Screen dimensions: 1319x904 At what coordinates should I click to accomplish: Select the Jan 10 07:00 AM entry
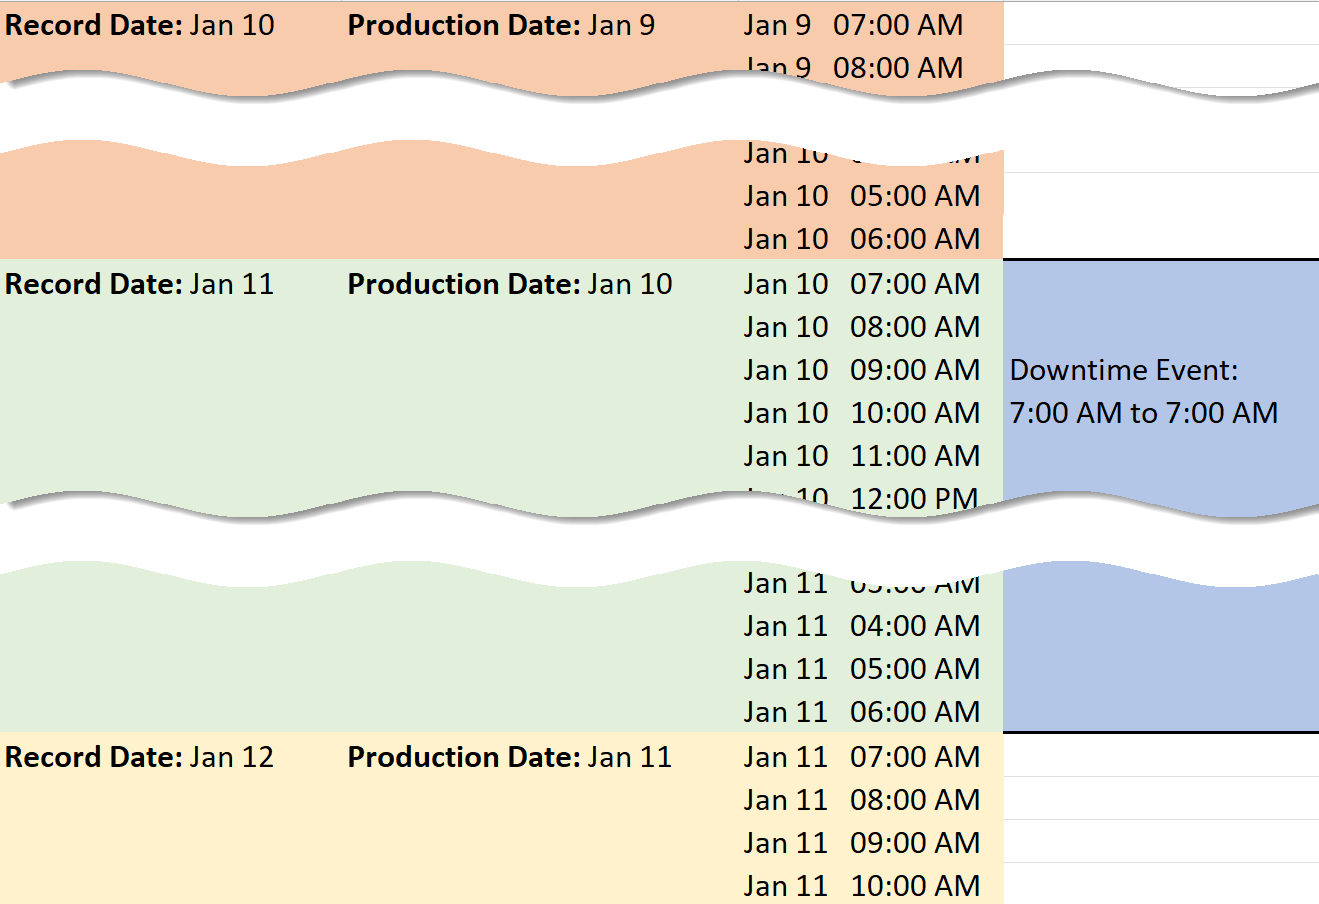tap(861, 284)
